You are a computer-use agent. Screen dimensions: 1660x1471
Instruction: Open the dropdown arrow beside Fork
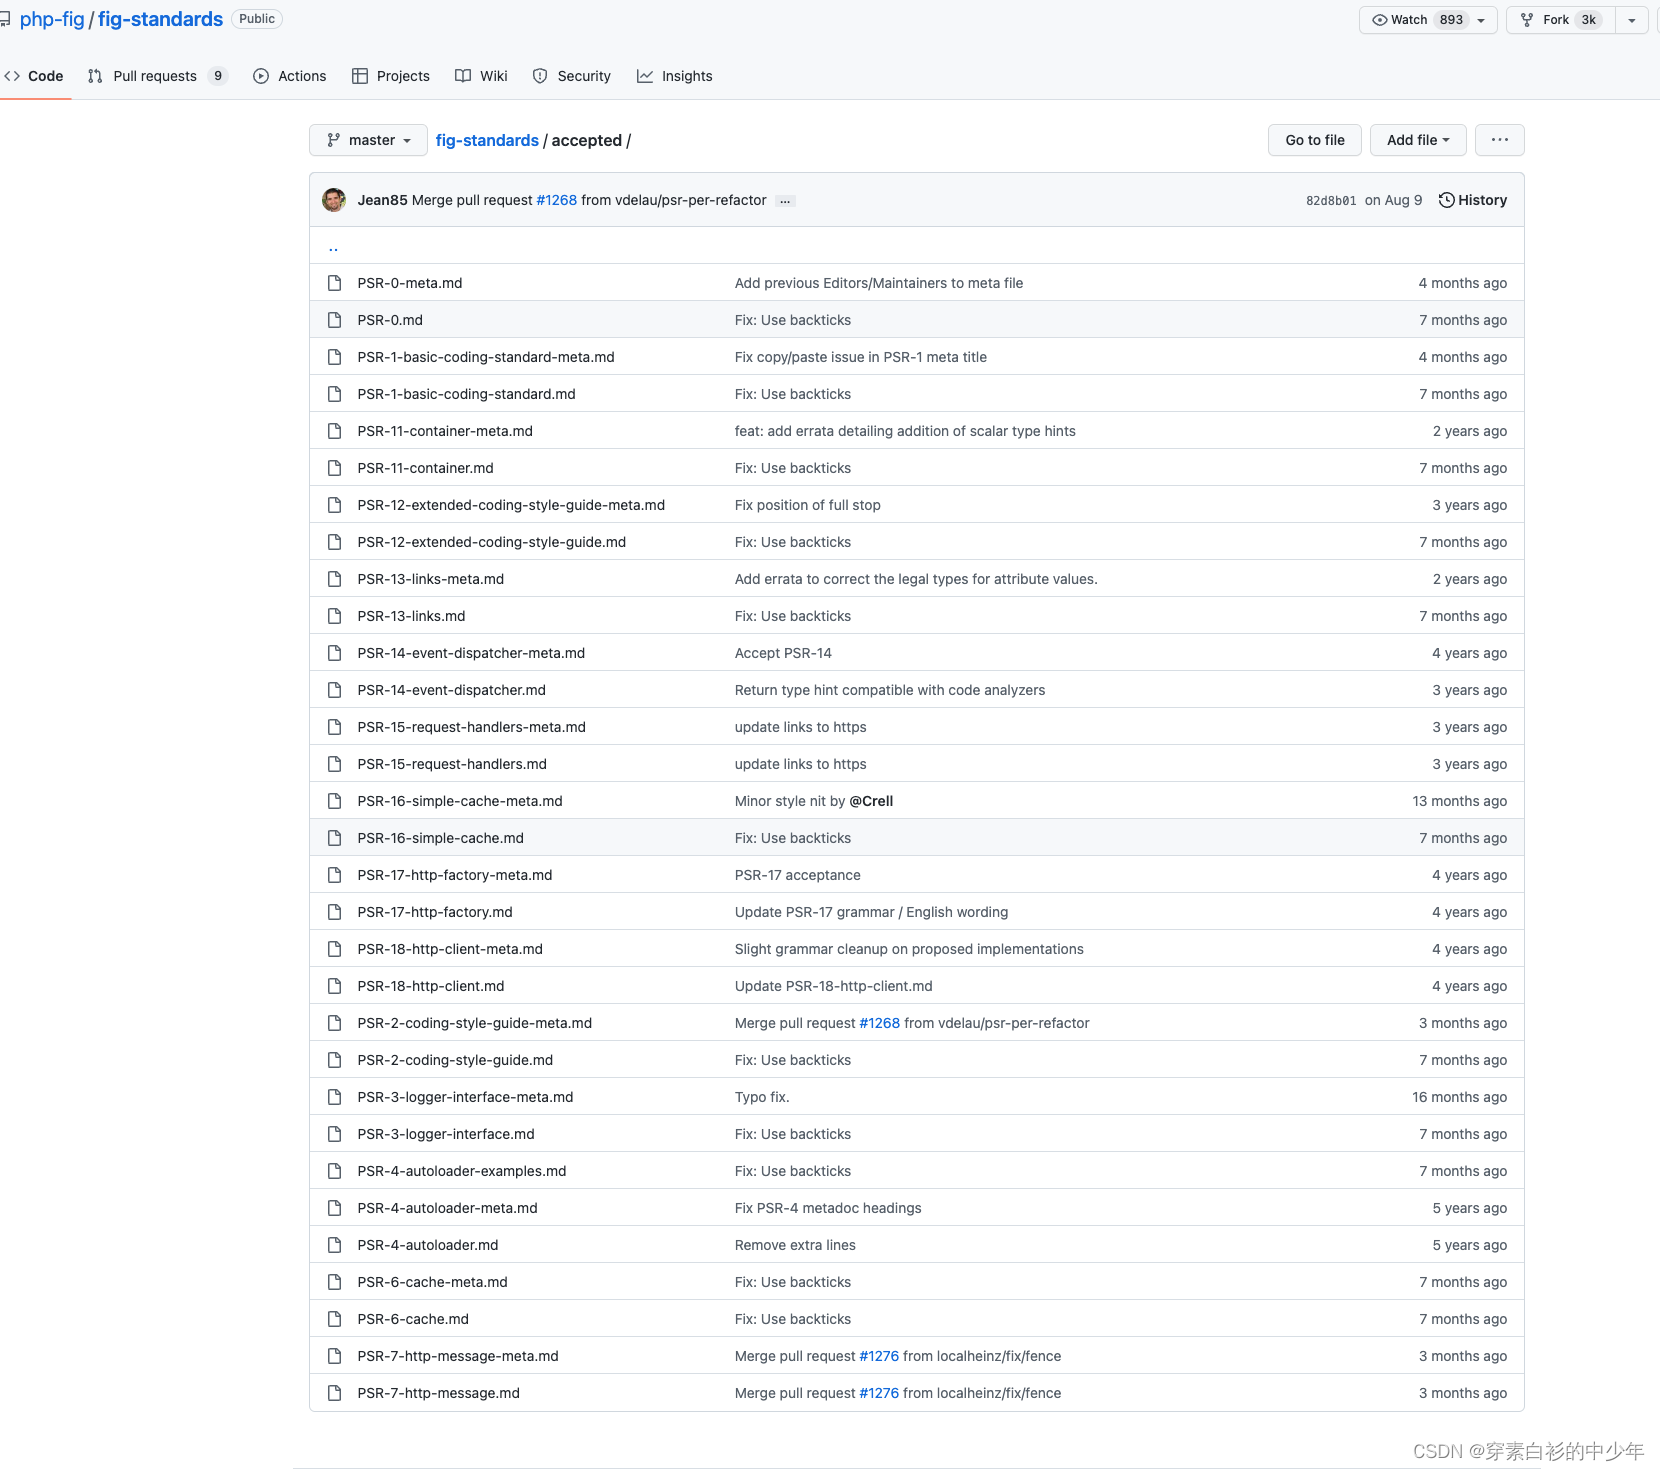click(1632, 20)
